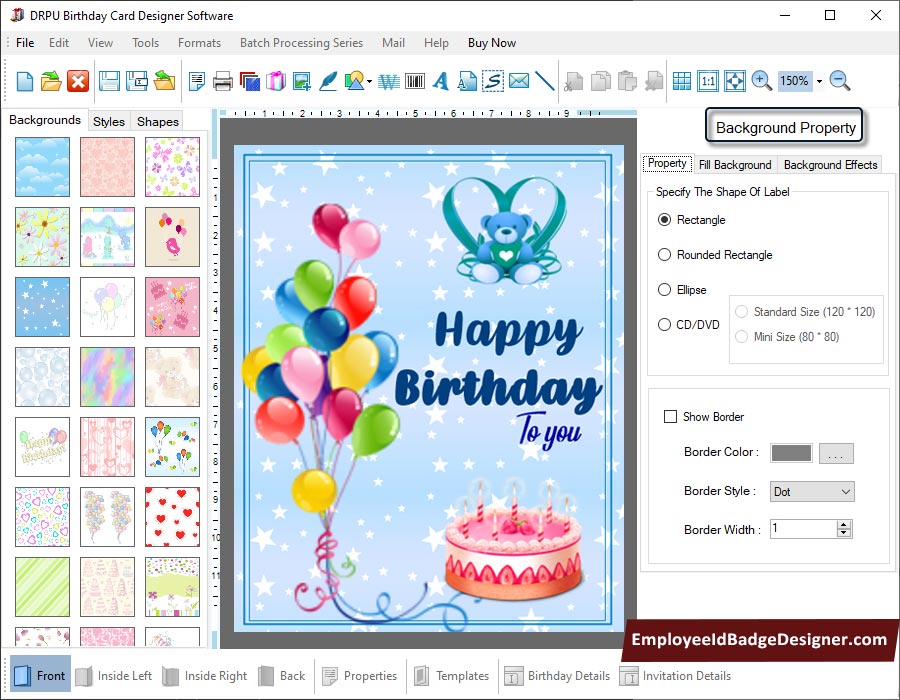This screenshot has width=900, height=700.
Task: Click into the Border Width field
Action: (x=804, y=528)
